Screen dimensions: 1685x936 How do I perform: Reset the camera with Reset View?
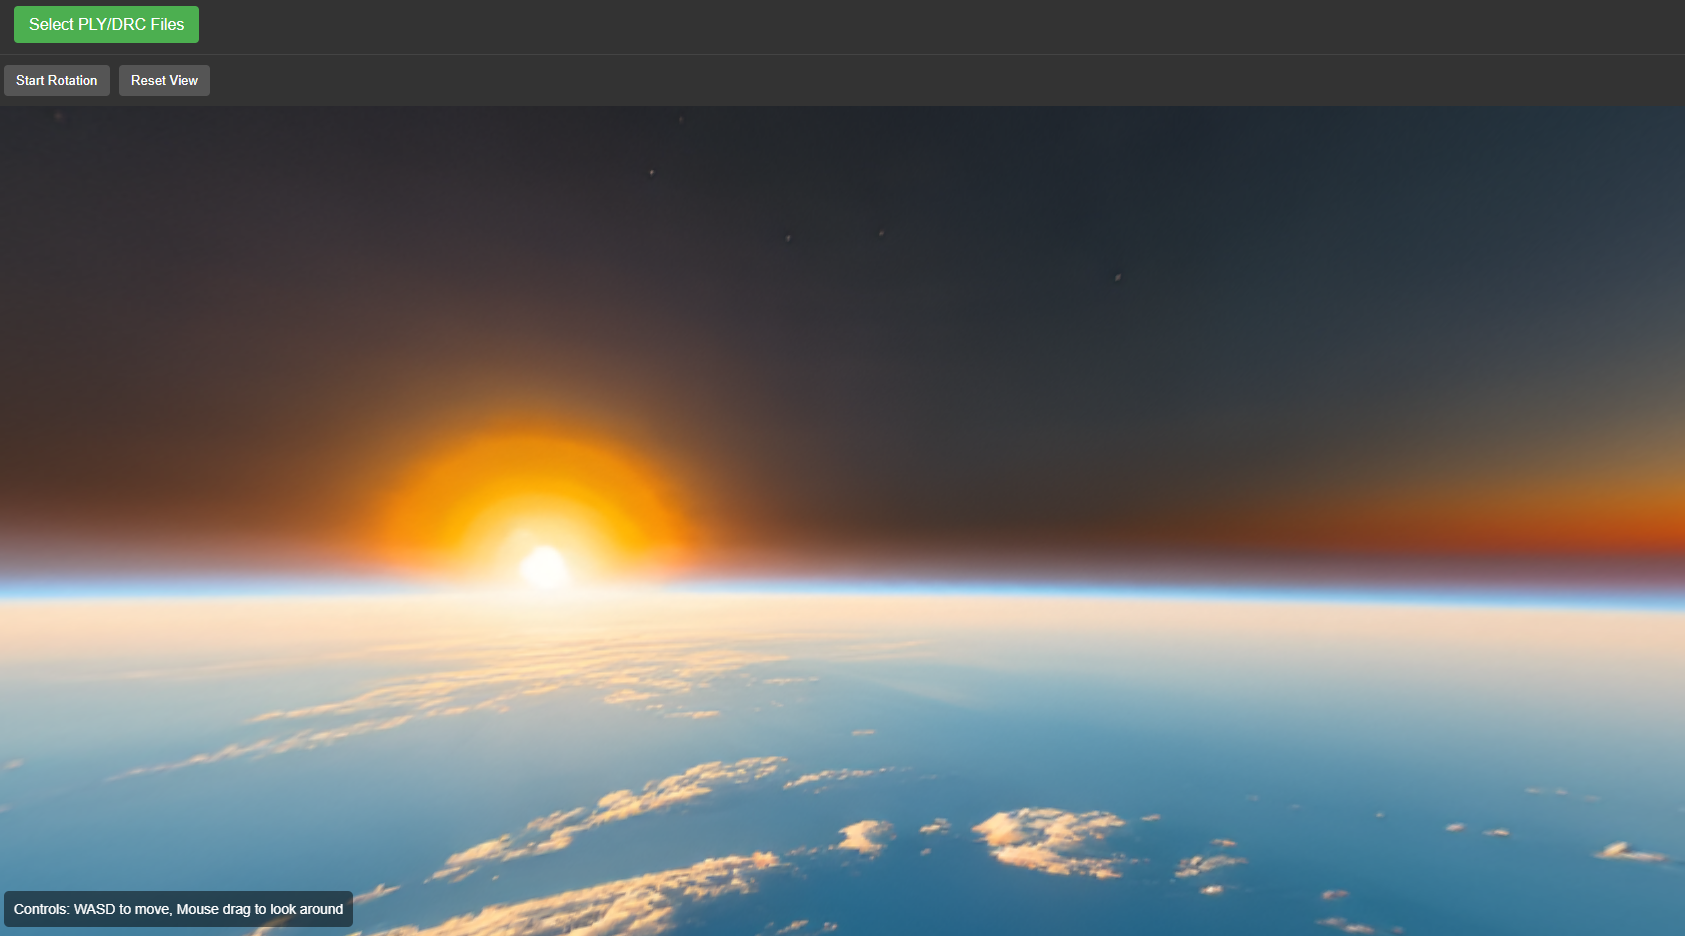click(164, 81)
